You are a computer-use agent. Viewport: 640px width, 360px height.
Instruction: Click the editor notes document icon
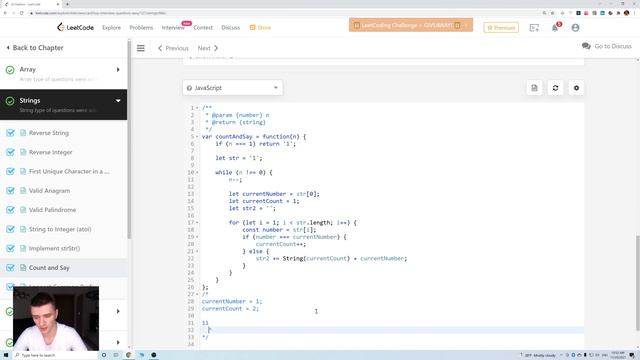[x=534, y=88]
